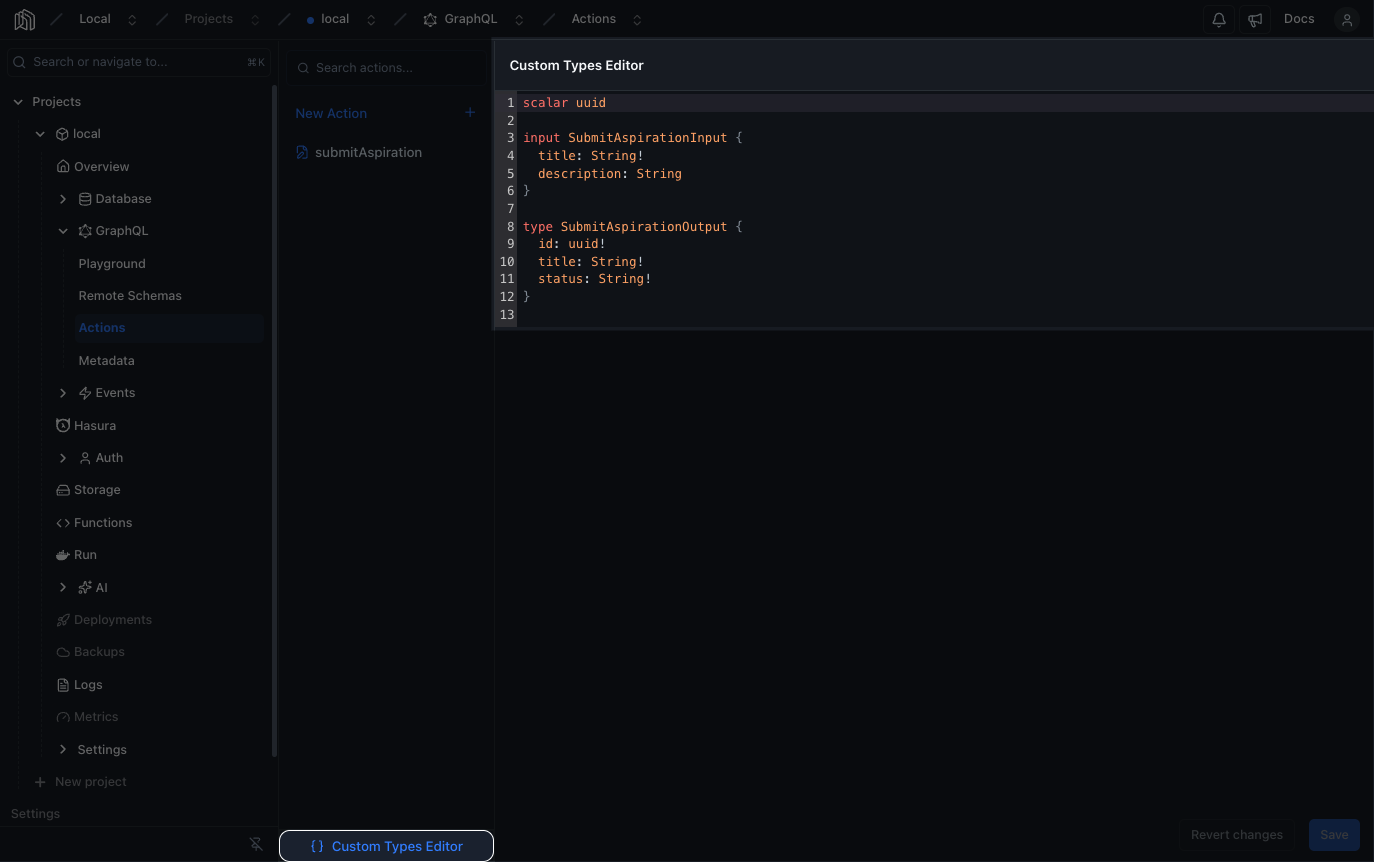Open the Docs link
The width and height of the screenshot is (1374, 862).
(1299, 19)
